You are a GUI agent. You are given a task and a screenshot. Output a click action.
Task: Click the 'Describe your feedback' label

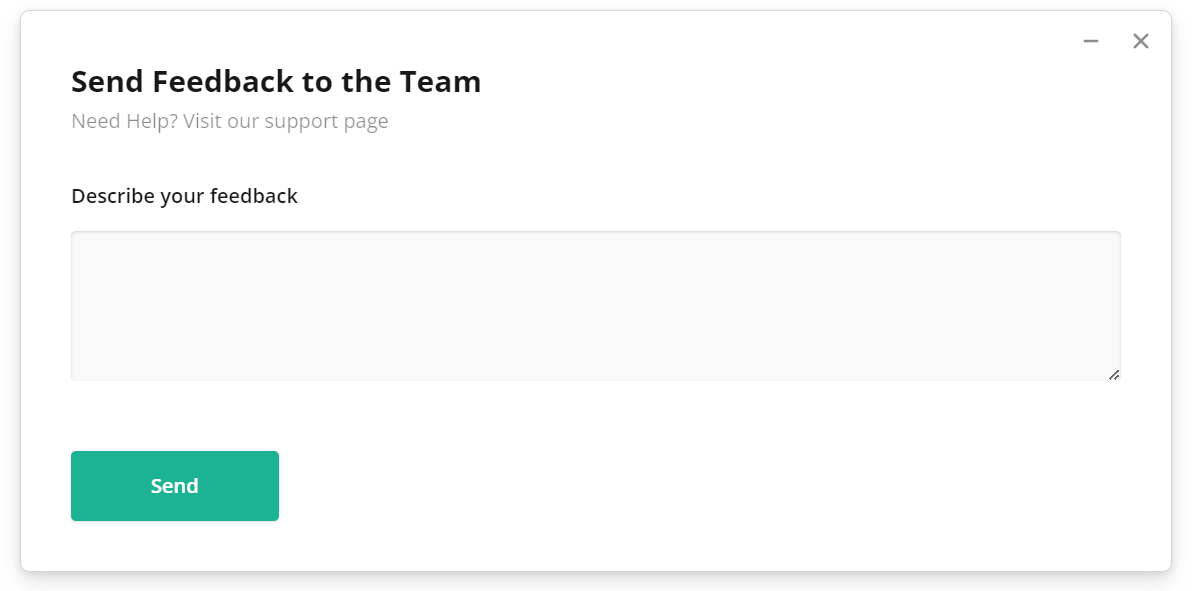point(184,195)
